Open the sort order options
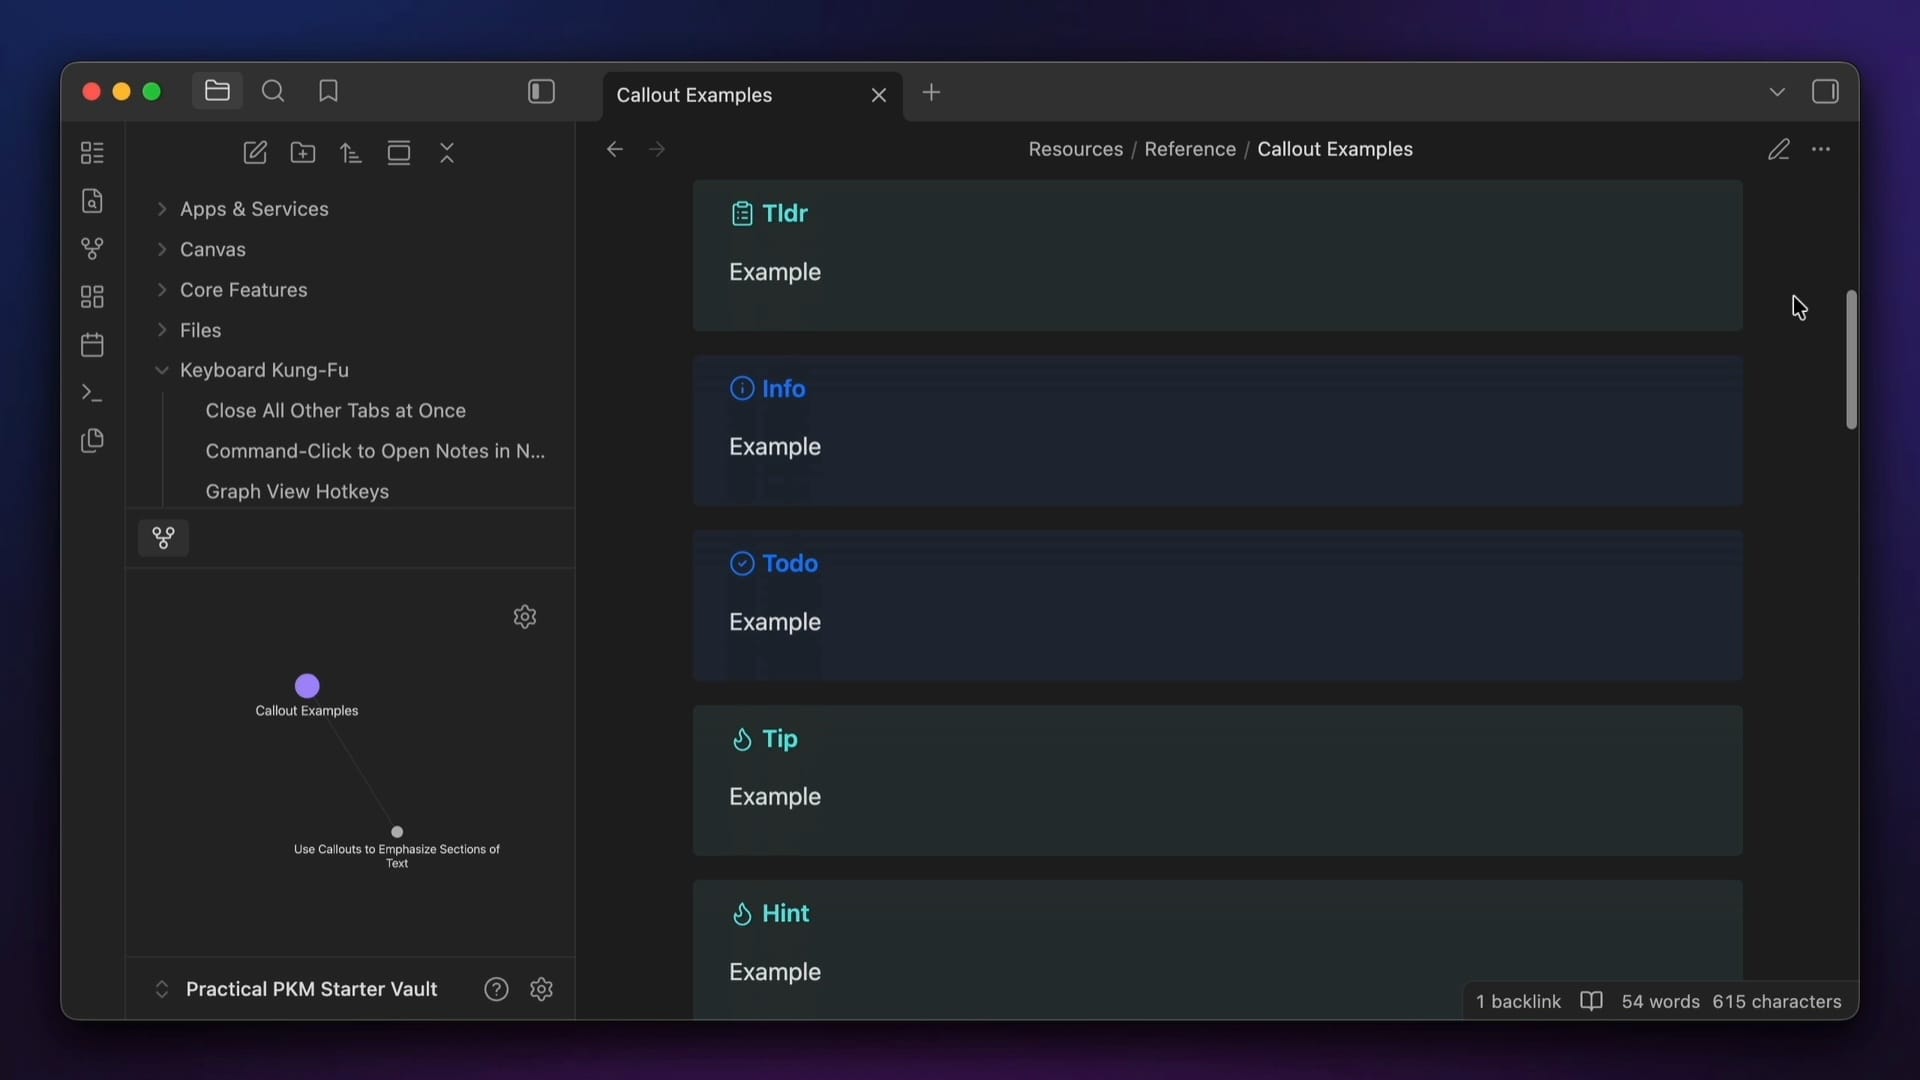Screen dimensions: 1920x1080 coord(351,153)
